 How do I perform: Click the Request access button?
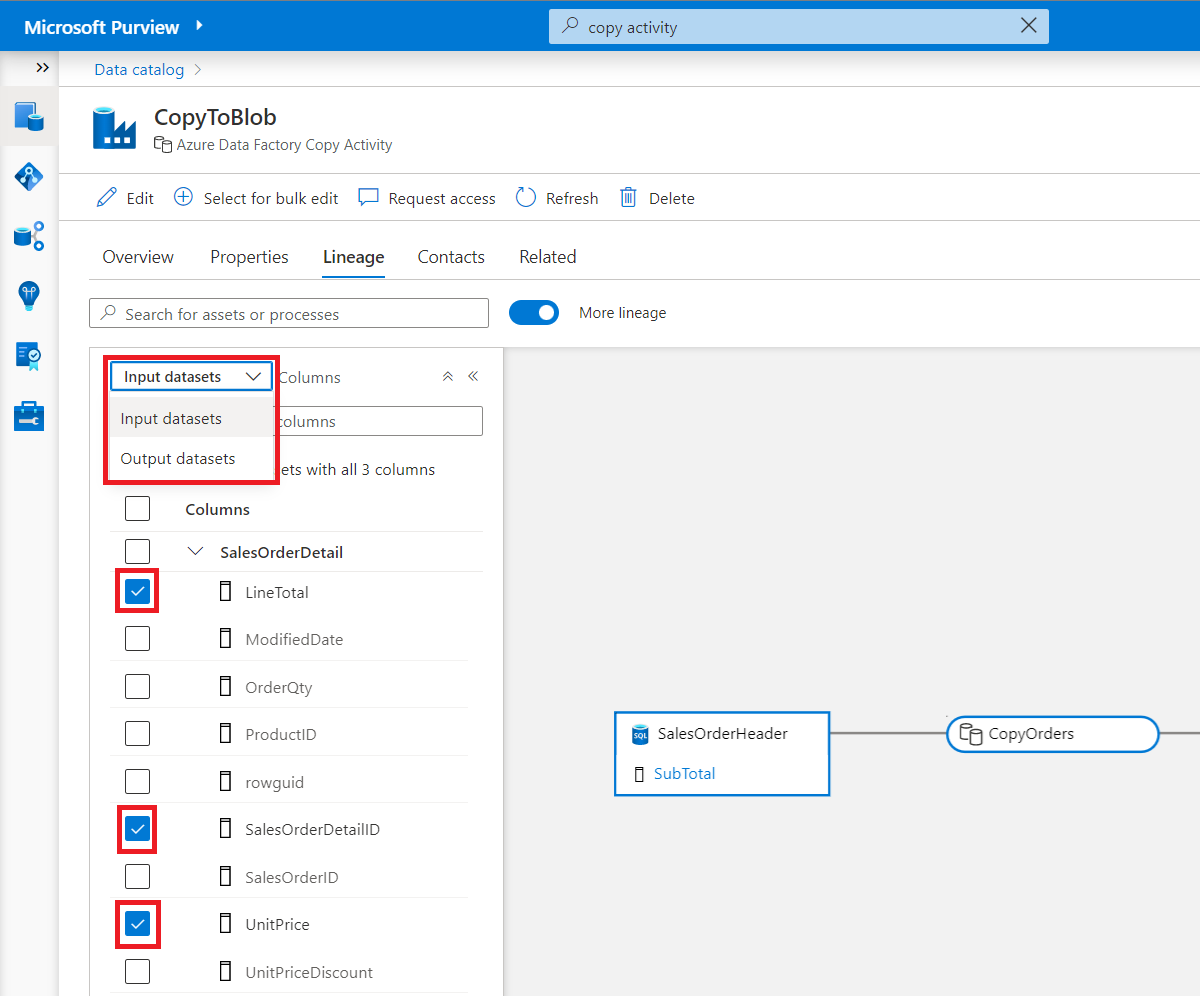[x=427, y=198]
